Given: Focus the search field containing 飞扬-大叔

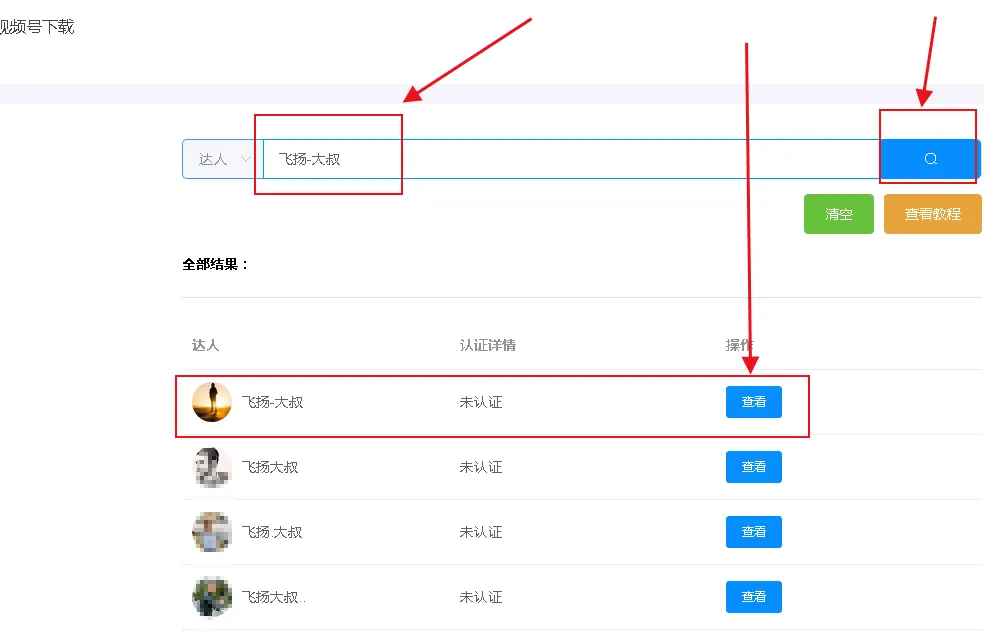Looking at the screenshot, I should click(x=572, y=159).
